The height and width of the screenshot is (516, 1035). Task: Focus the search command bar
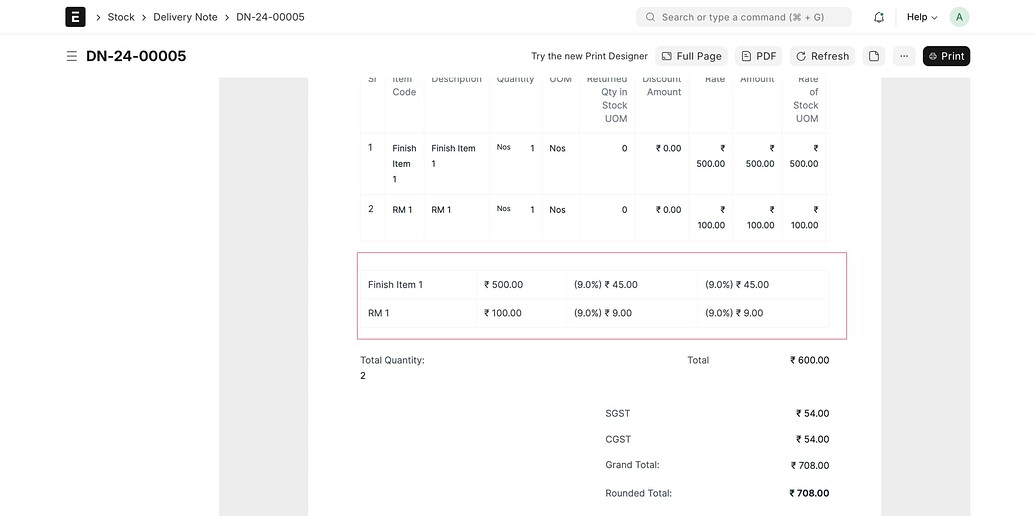(x=743, y=17)
